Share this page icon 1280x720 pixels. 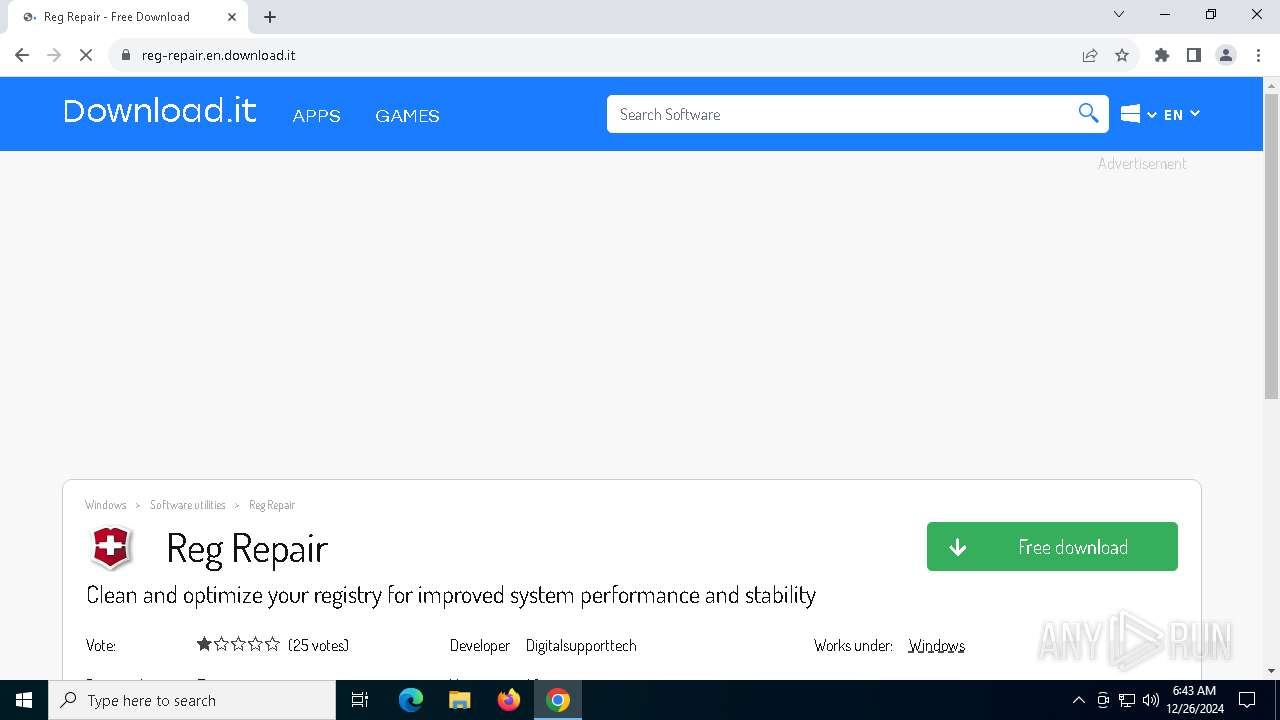pyautogui.click(x=1090, y=55)
